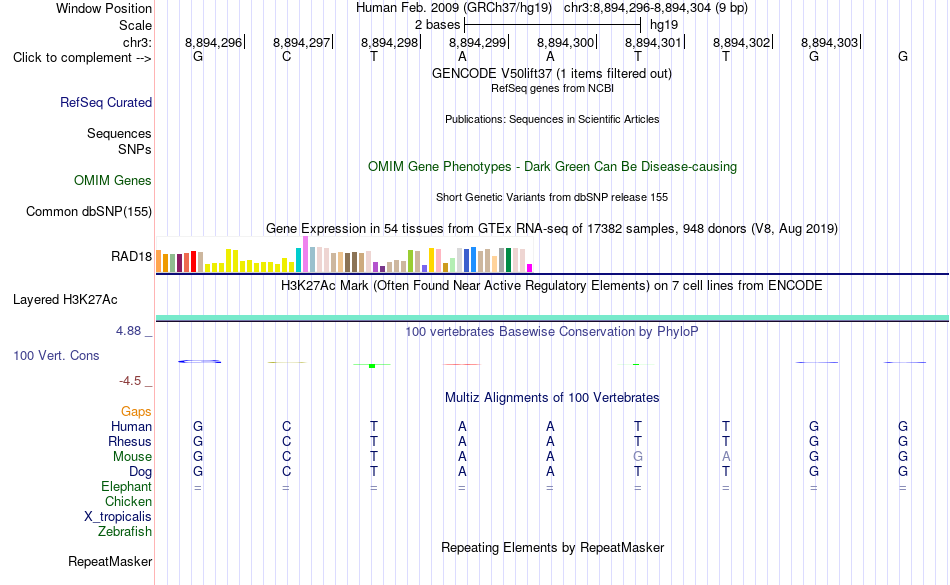Viewport: 950px width, 585px height.
Task: Click the OMIM Gene Phenotypes green title
Action: pyautogui.click(x=552, y=167)
